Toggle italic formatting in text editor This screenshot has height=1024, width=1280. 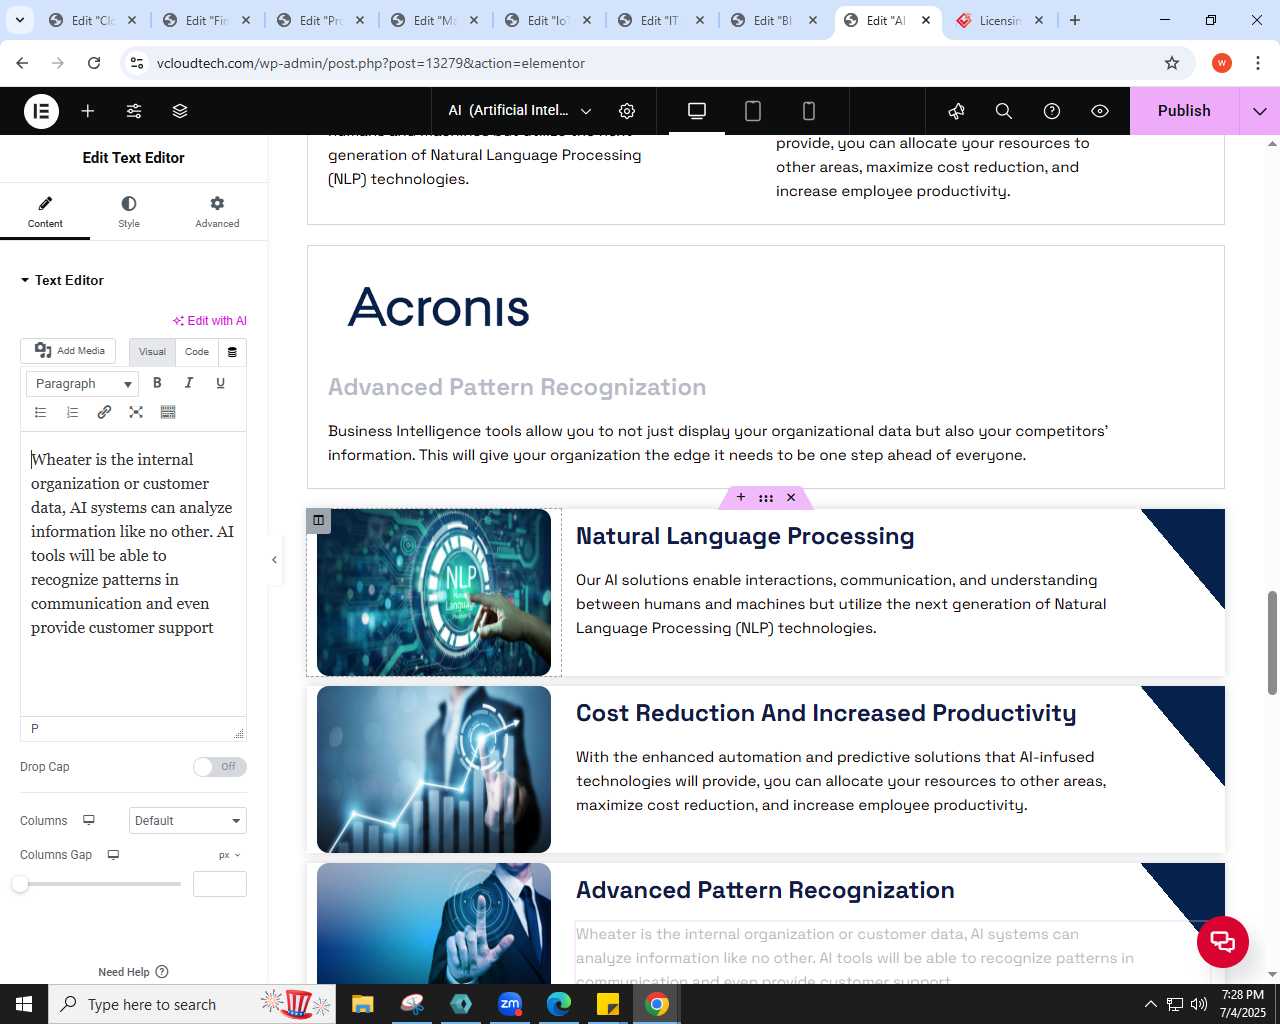pyautogui.click(x=189, y=383)
